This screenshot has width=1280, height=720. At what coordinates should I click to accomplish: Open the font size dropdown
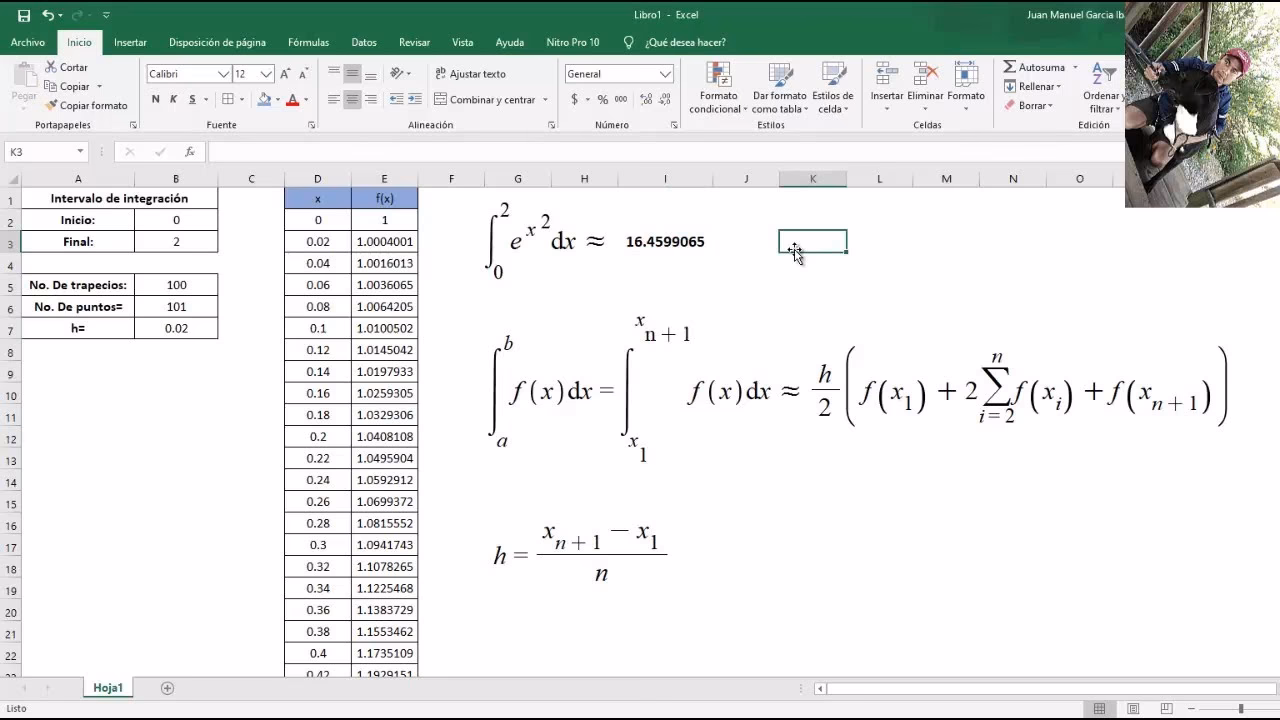(x=266, y=73)
